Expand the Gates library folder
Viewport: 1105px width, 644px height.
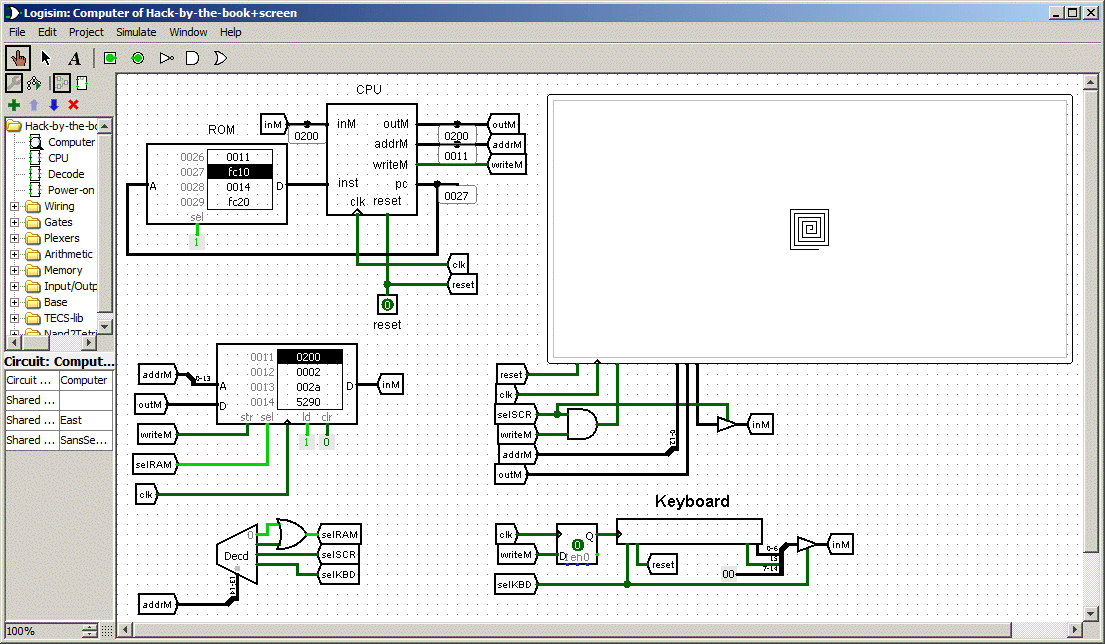(15, 222)
